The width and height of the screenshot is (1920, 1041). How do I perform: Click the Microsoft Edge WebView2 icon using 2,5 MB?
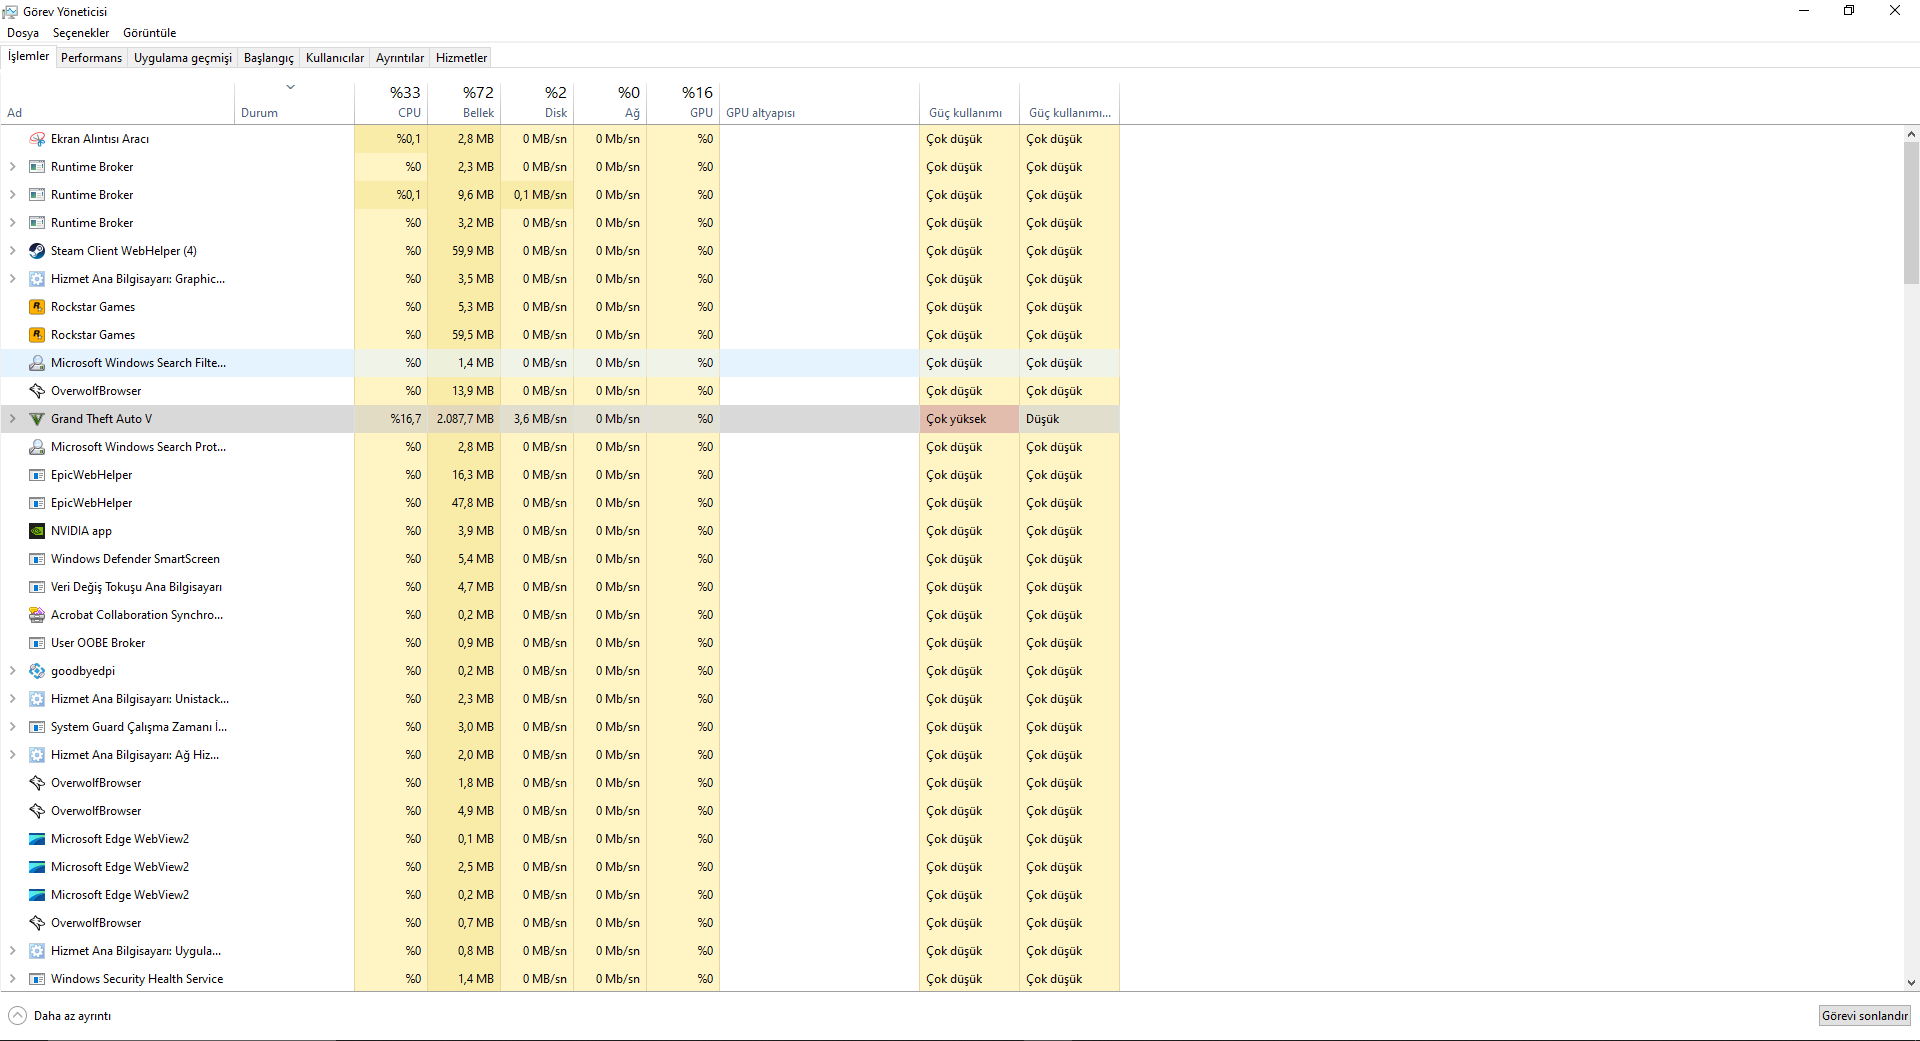[x=37, y=867]
